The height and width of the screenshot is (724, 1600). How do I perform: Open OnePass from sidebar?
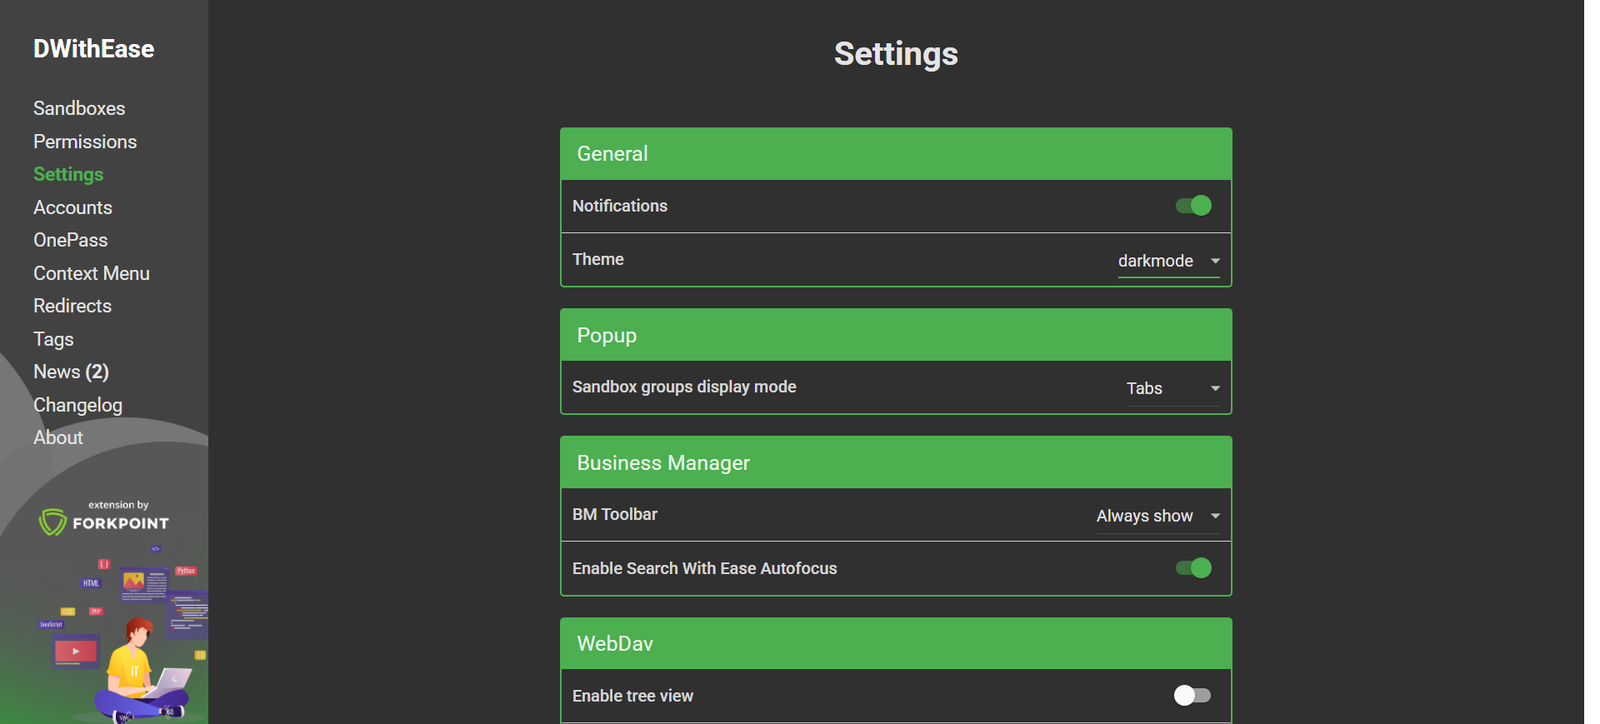(x=70, y=240)
